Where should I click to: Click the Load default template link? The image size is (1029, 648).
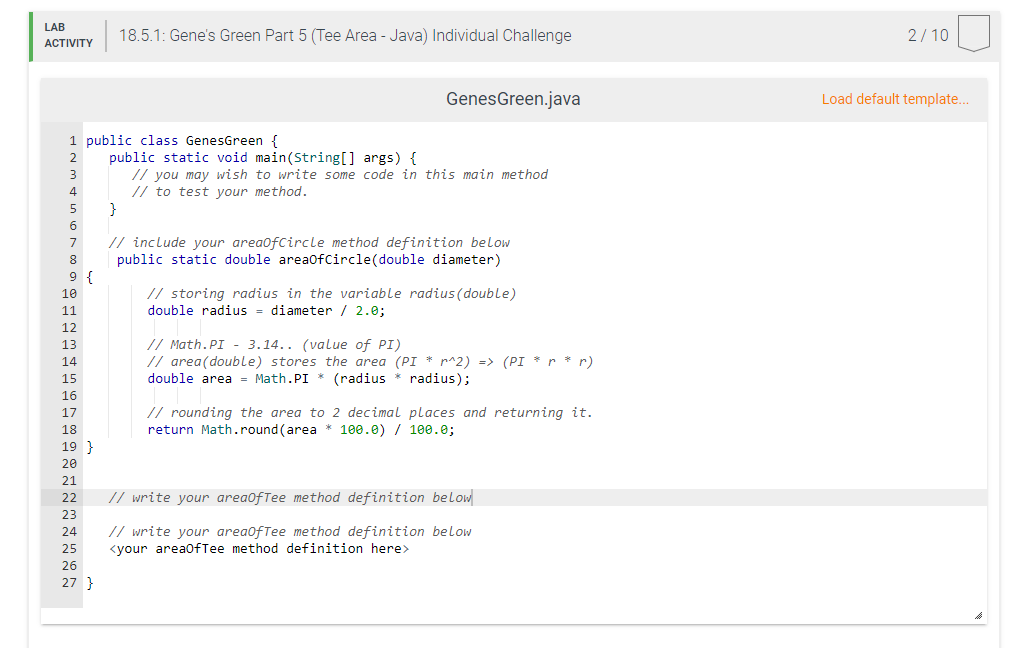point(895,99)
